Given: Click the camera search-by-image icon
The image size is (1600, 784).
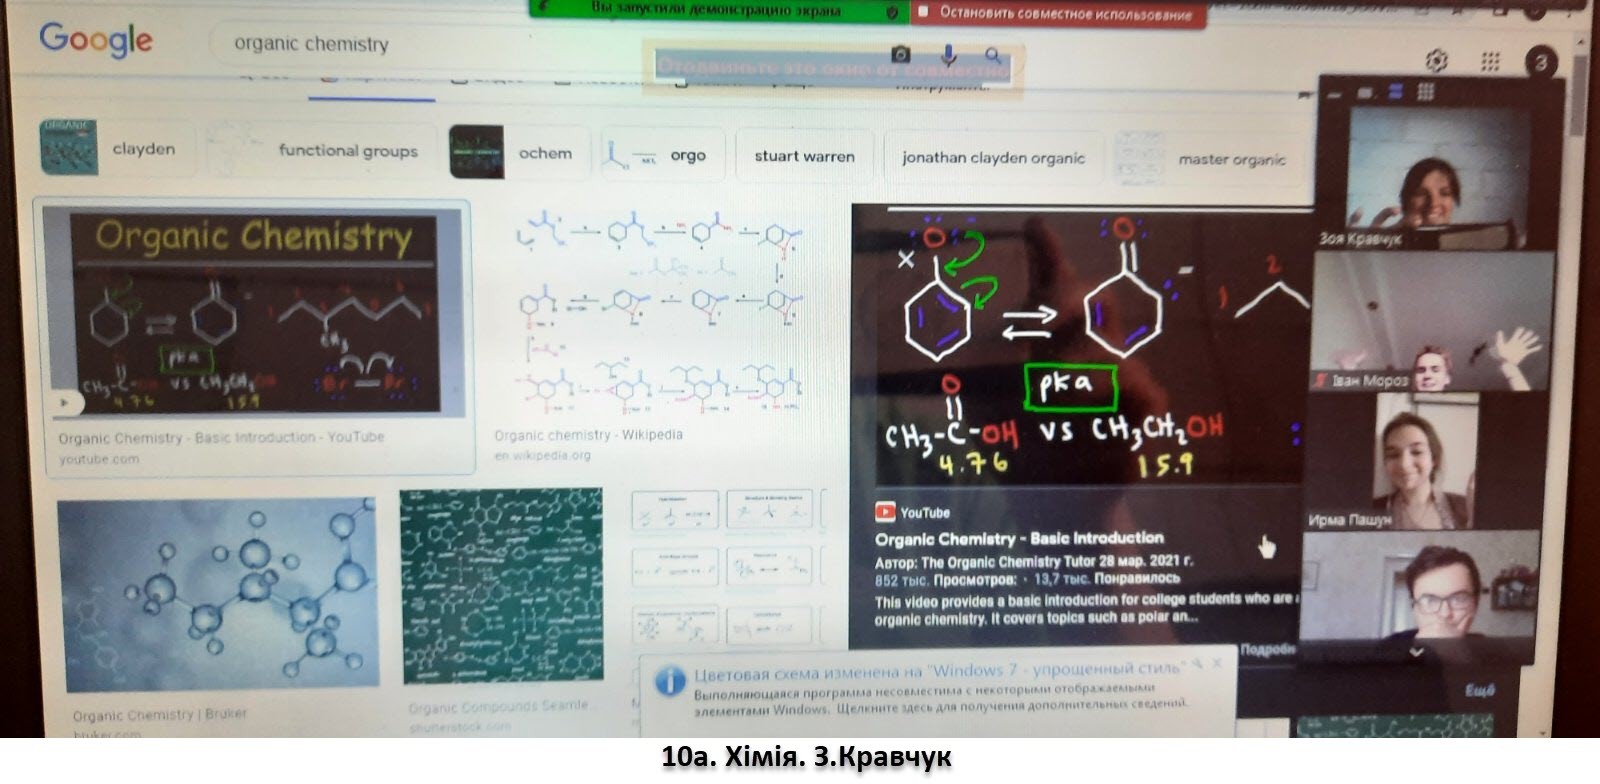Looking at the screenshot, I should [x=901, y=55].
